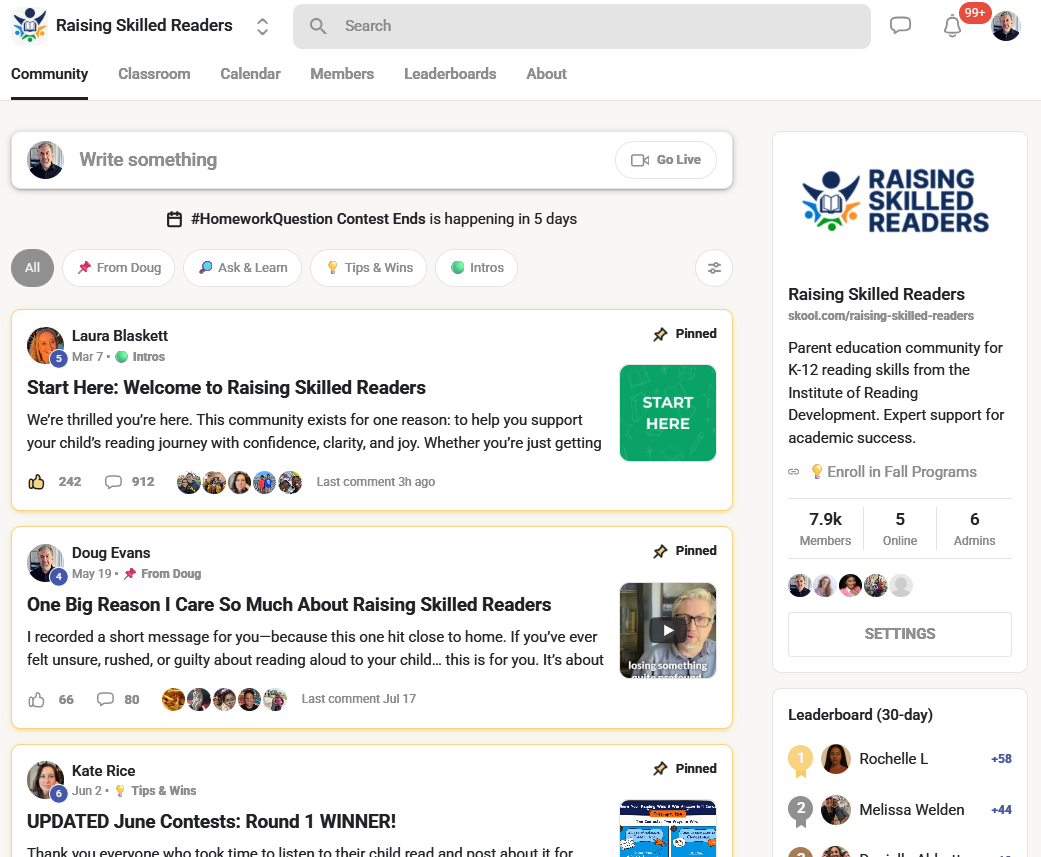Filter posts by Tips & Wins
The width and height of the screenshot is (1041, 857).
click(368, 268)
